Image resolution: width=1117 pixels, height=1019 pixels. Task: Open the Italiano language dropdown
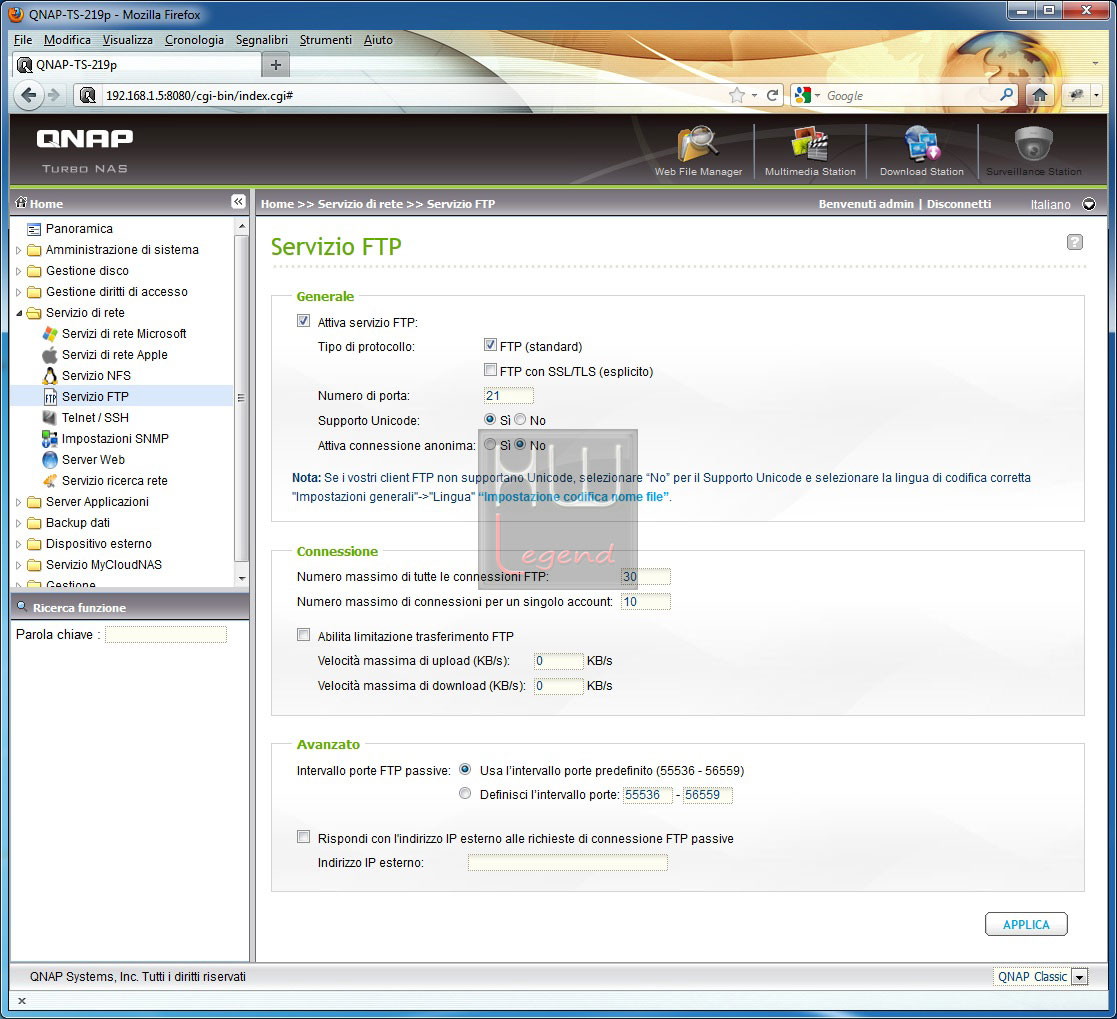[x=1089, y=205]
